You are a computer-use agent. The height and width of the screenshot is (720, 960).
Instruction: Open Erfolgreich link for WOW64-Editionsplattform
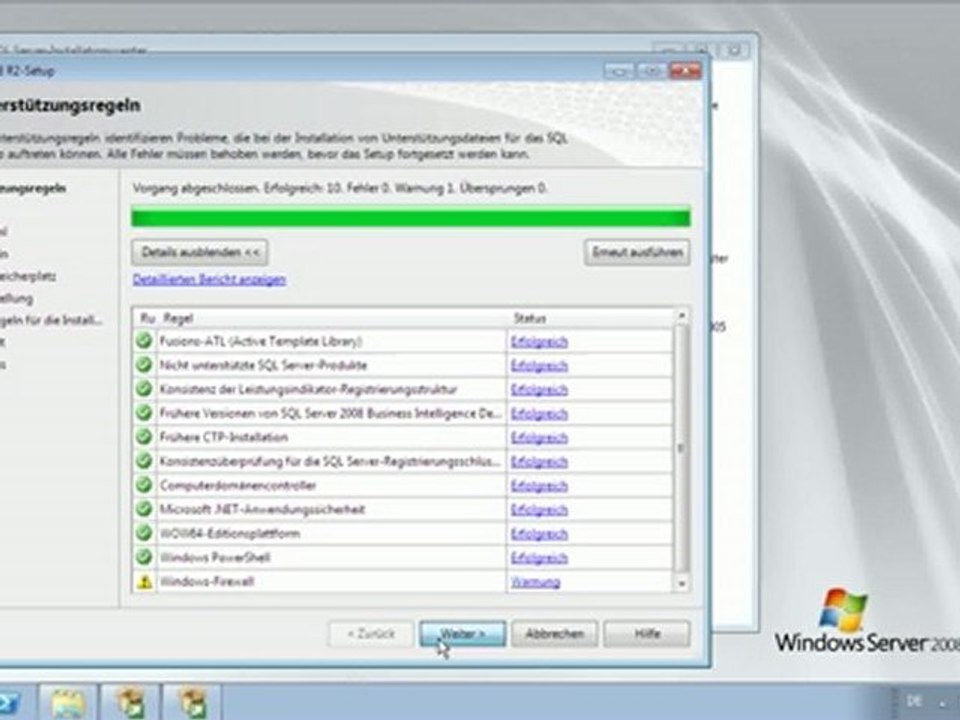click(539, 534)
